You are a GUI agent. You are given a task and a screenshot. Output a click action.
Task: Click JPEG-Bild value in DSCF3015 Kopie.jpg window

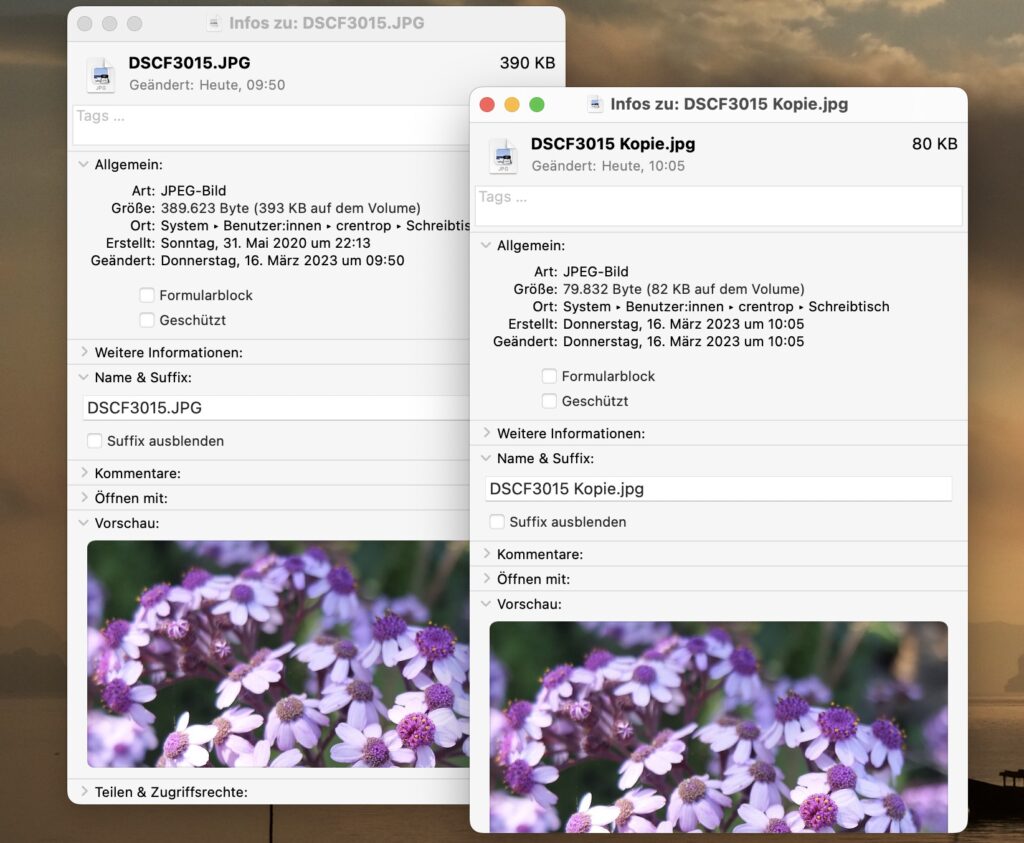596,272
